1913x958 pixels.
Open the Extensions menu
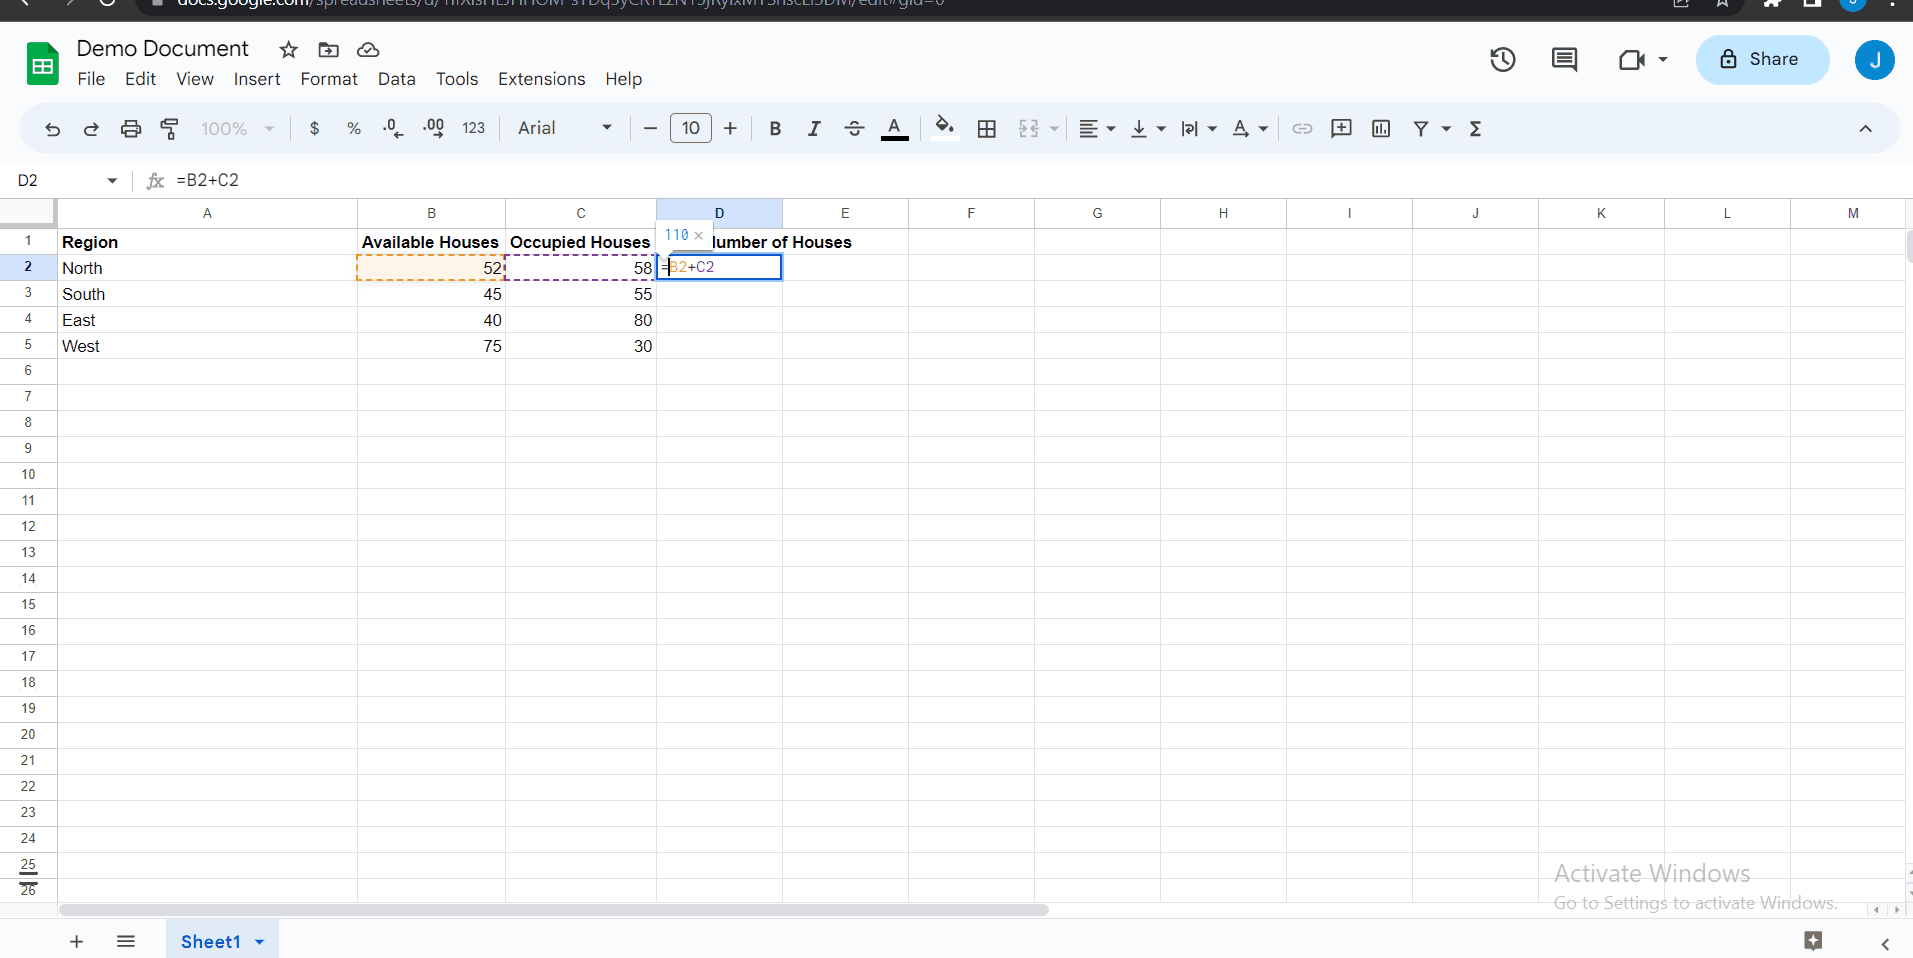click(541, 79)
